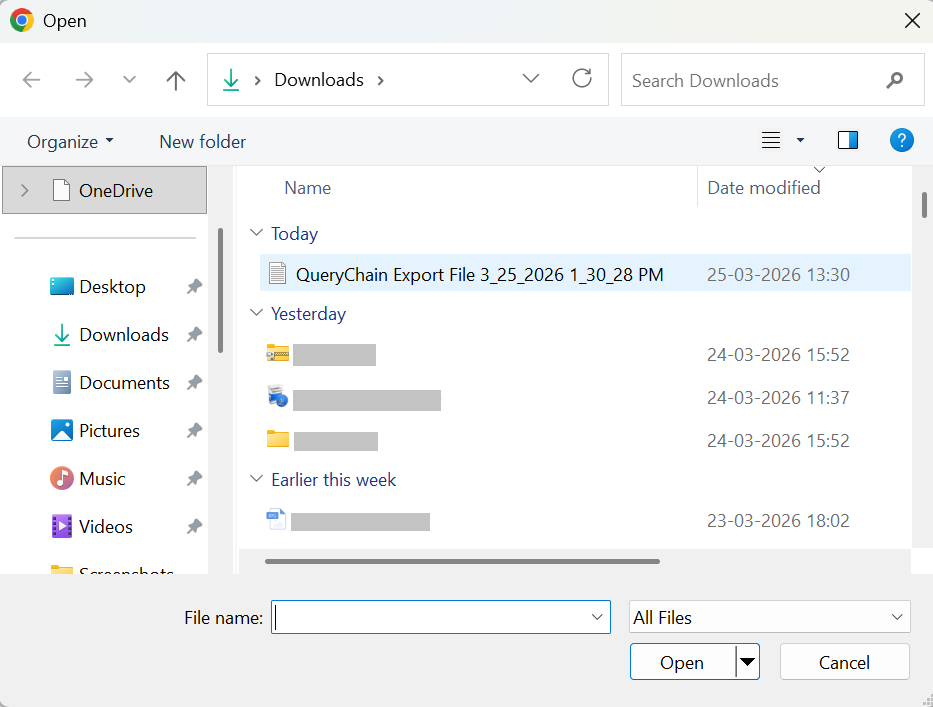
Task: Open the view options dropdown arrow
Action: 800,140
